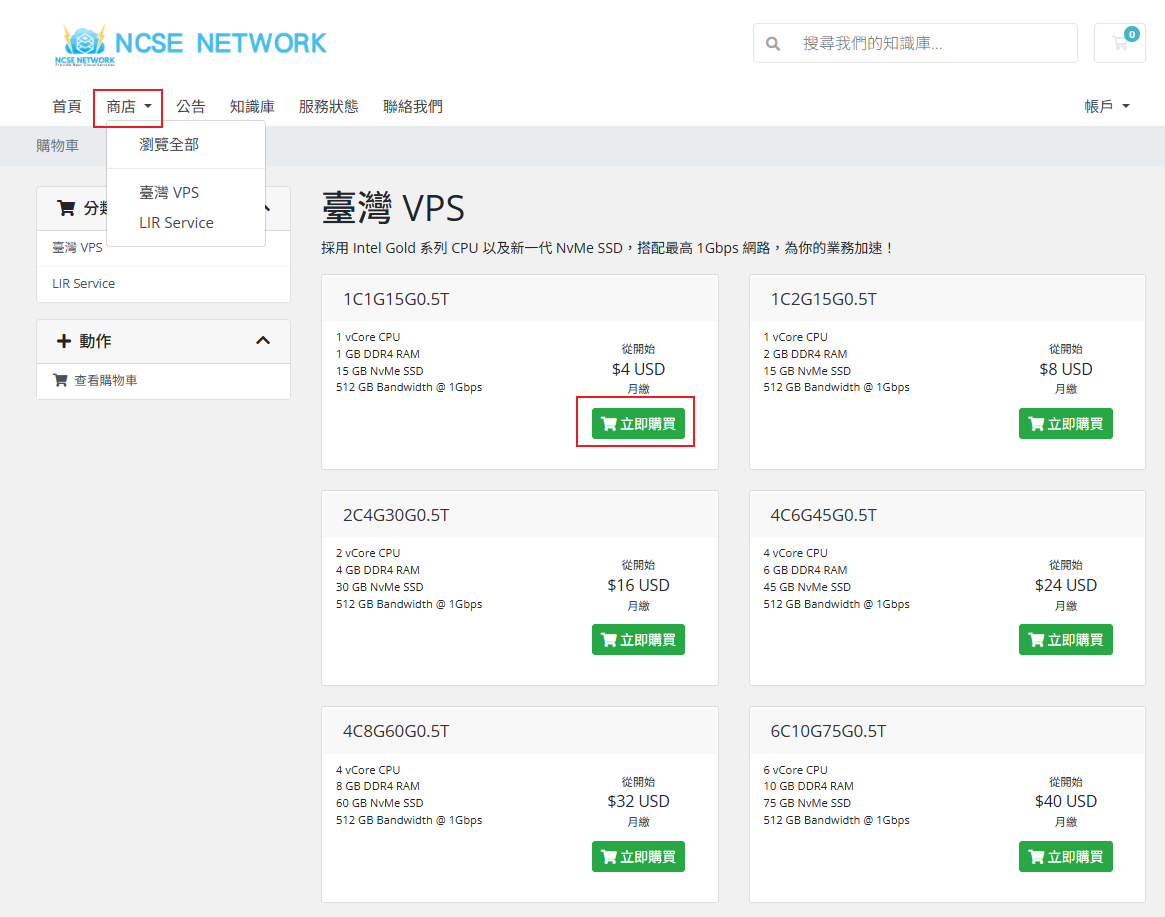Open the 服務狀態 page
Image resolution: width=1165 pixels, height=917 pixels.
coord(328,107)
